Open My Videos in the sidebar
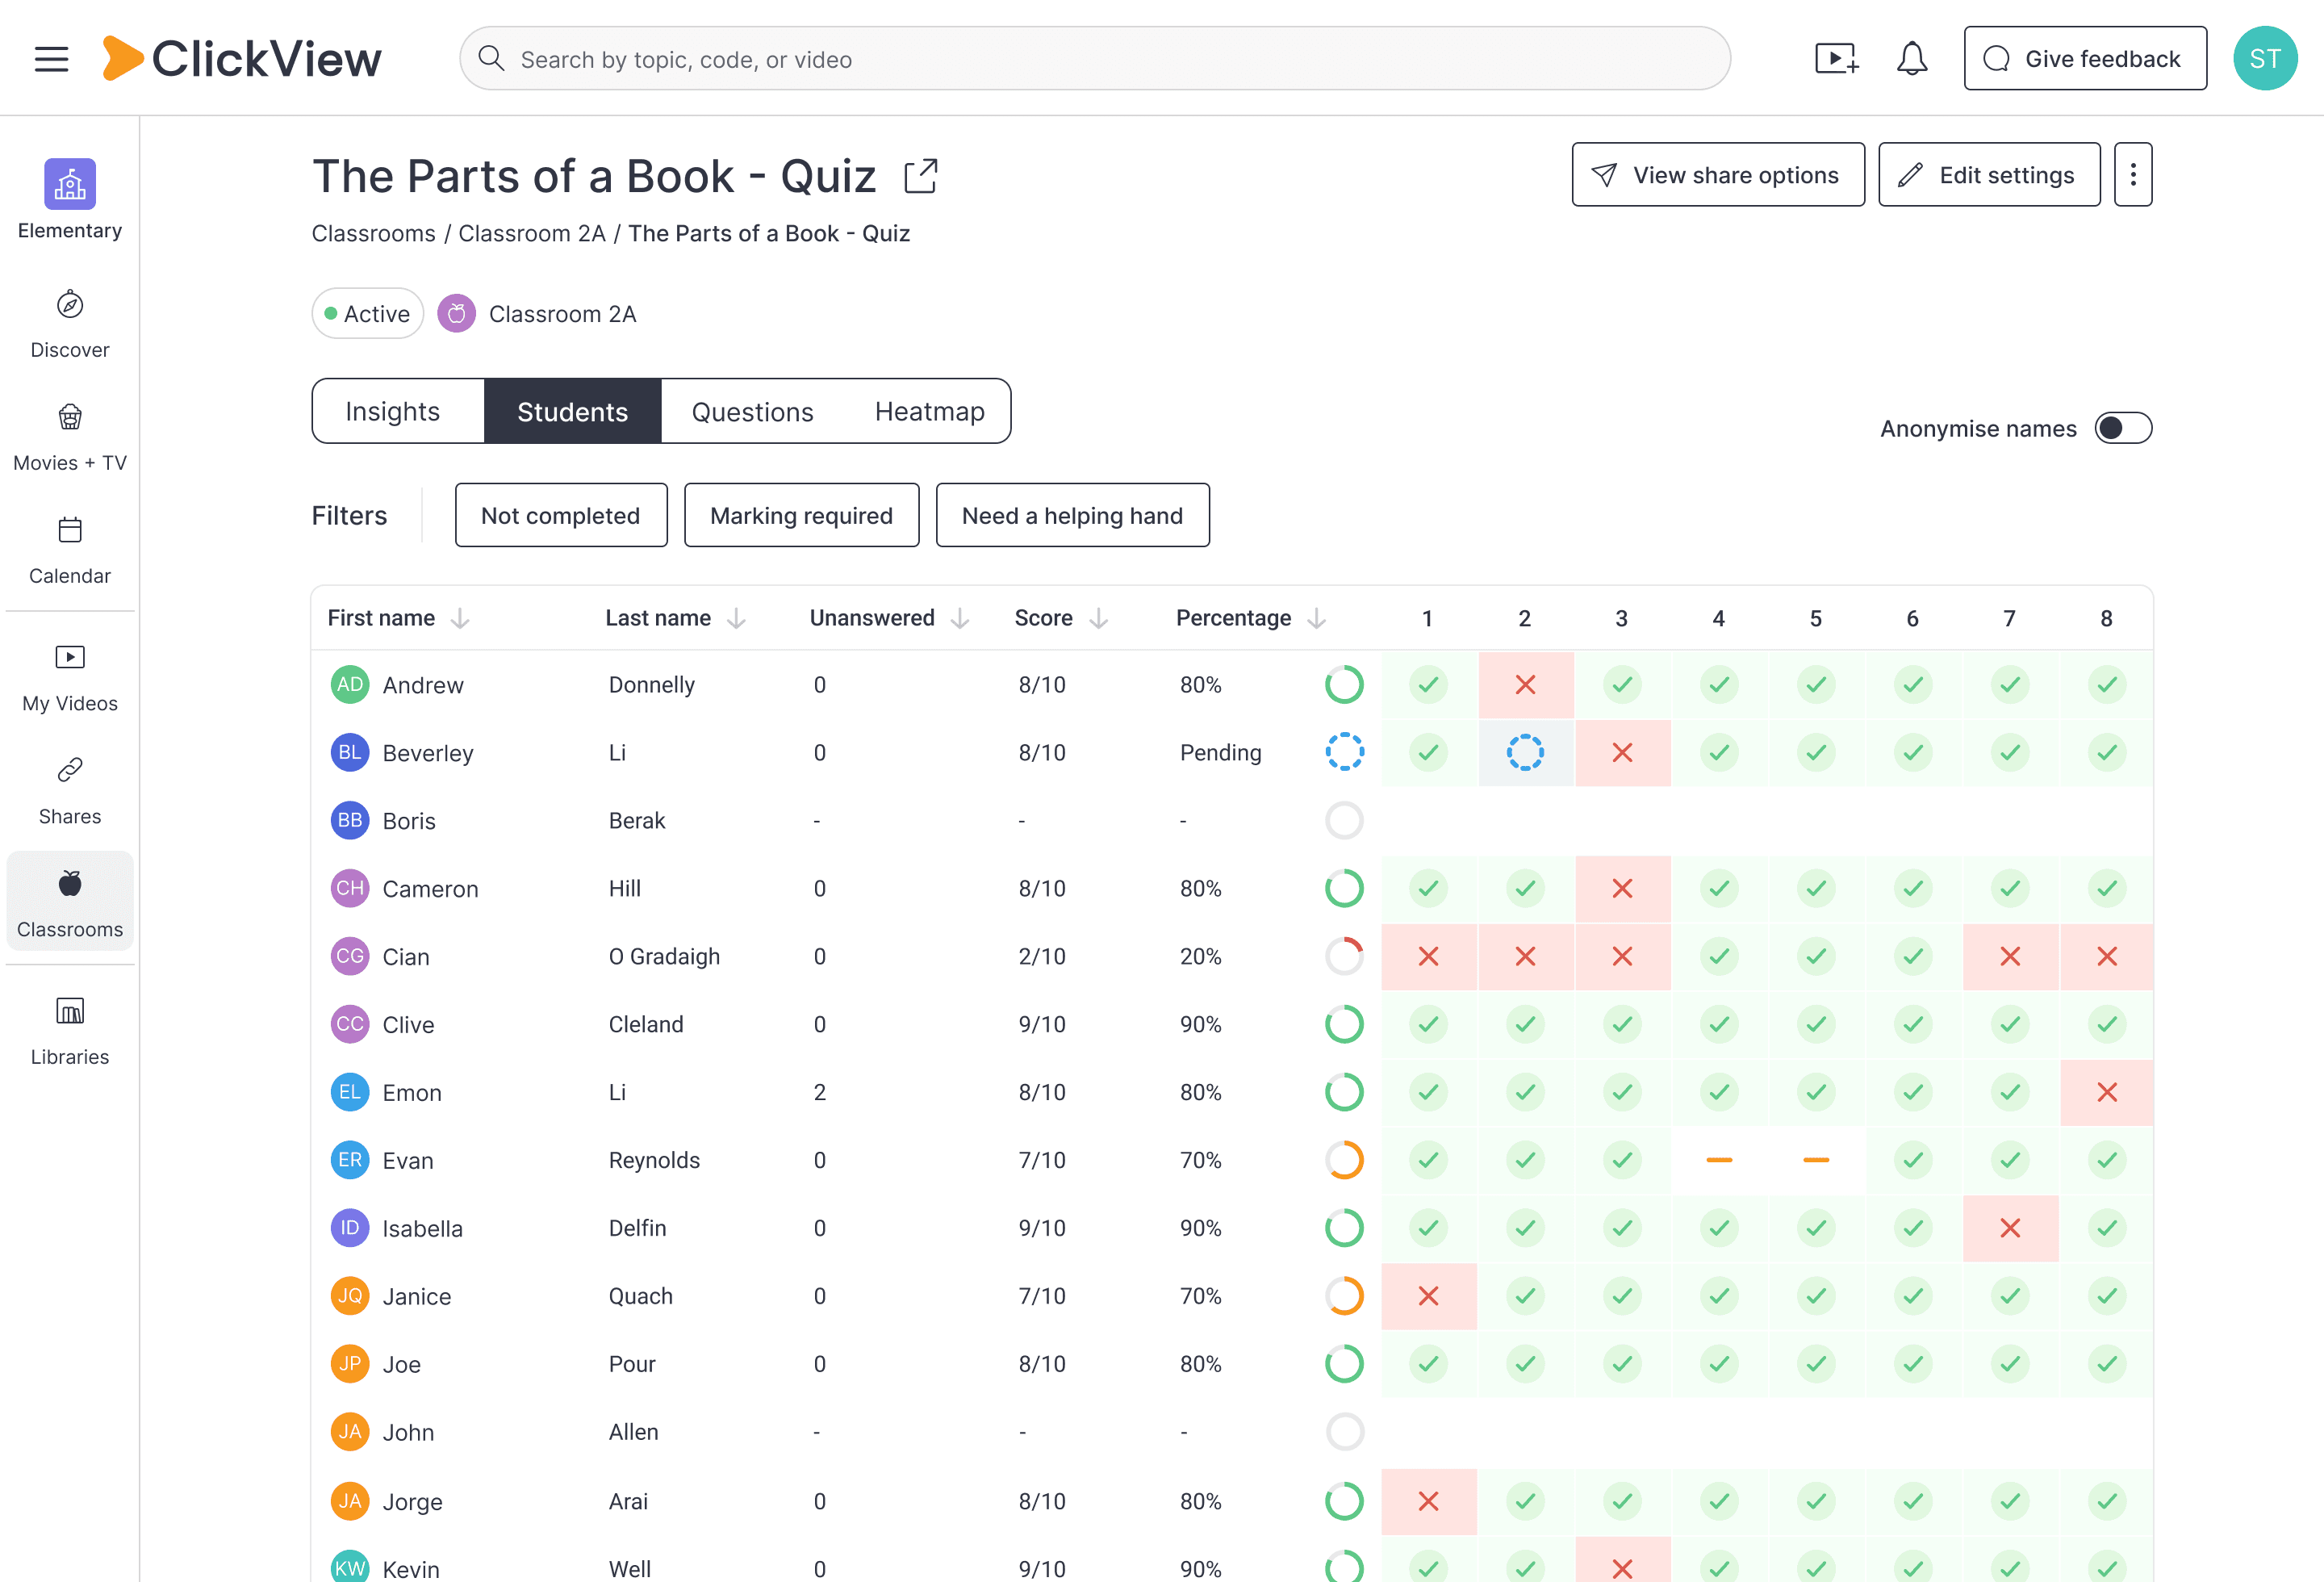 70,678
